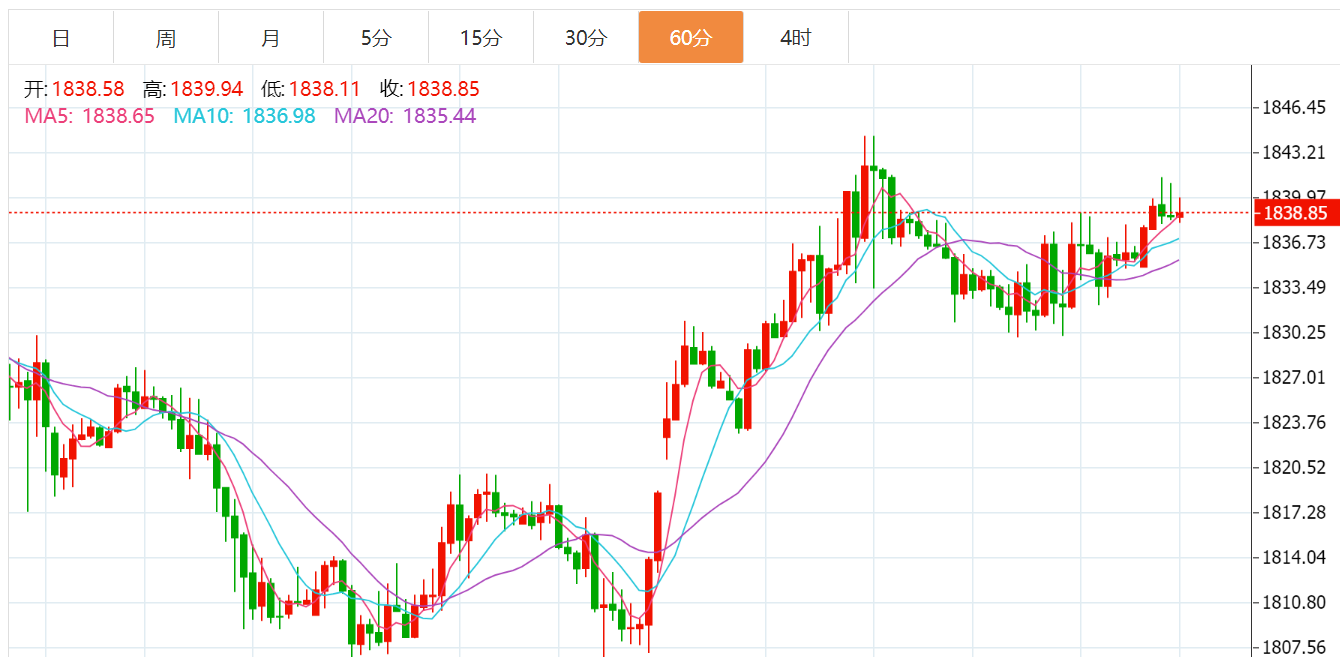Click the MA5 indicator label

(x=89, y=116)
